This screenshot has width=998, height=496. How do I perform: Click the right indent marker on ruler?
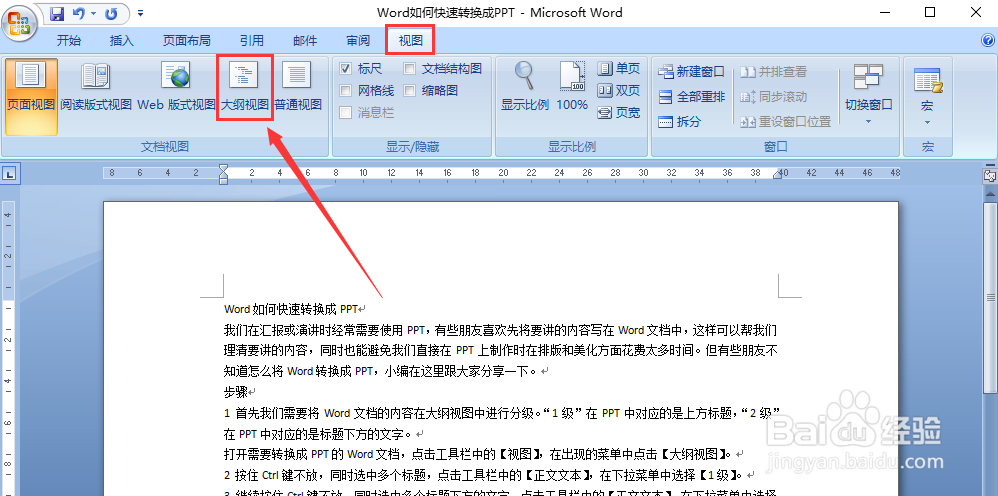coord(778,174)
